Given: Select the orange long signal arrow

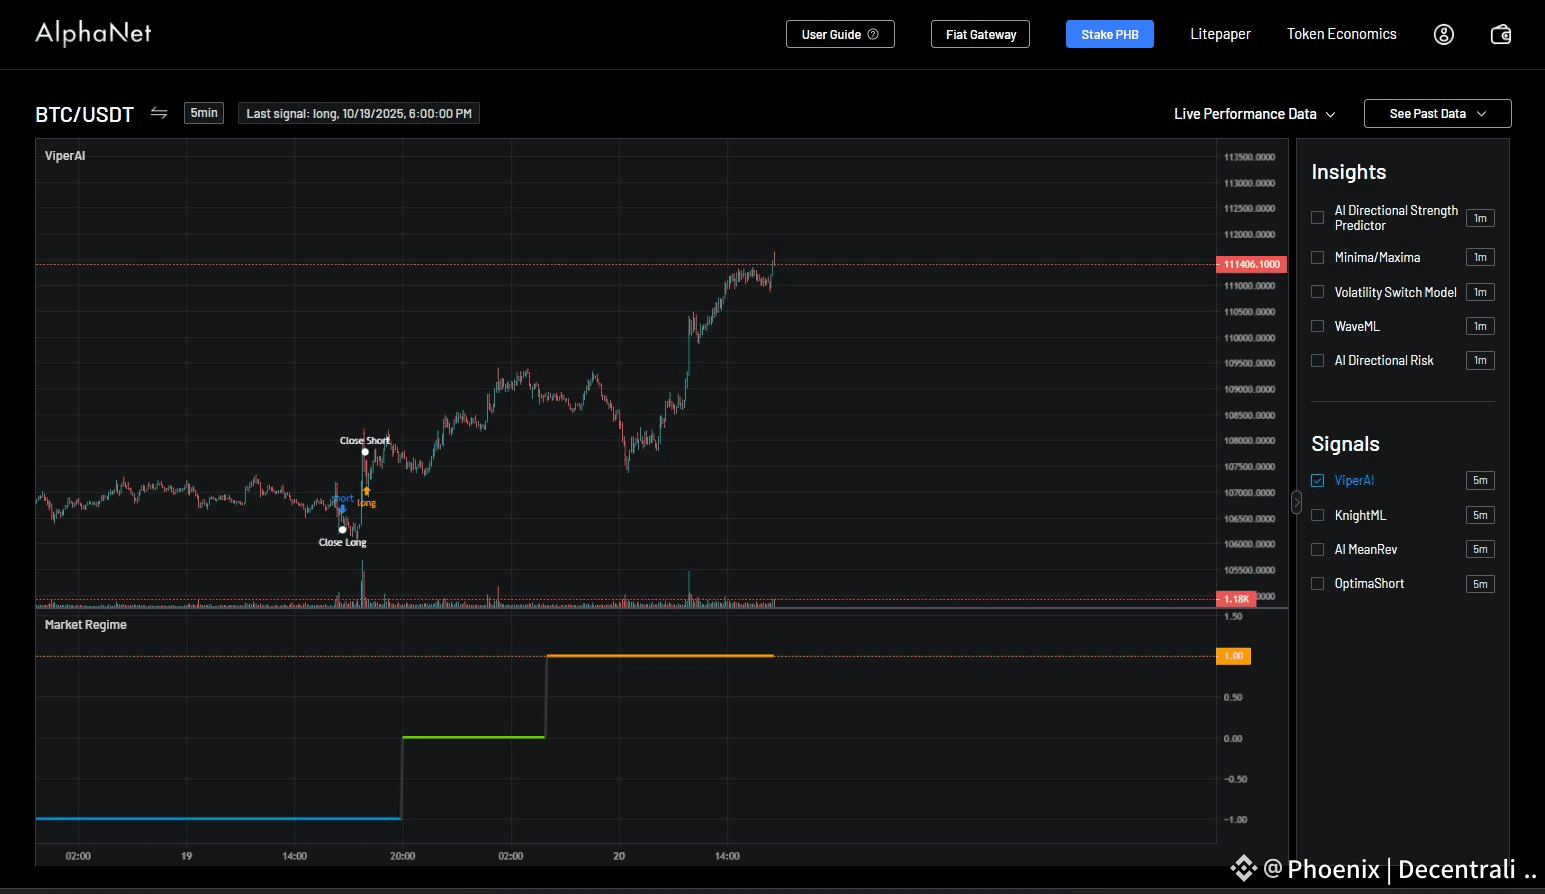Looking at the screenshot, I should [367, 491].
